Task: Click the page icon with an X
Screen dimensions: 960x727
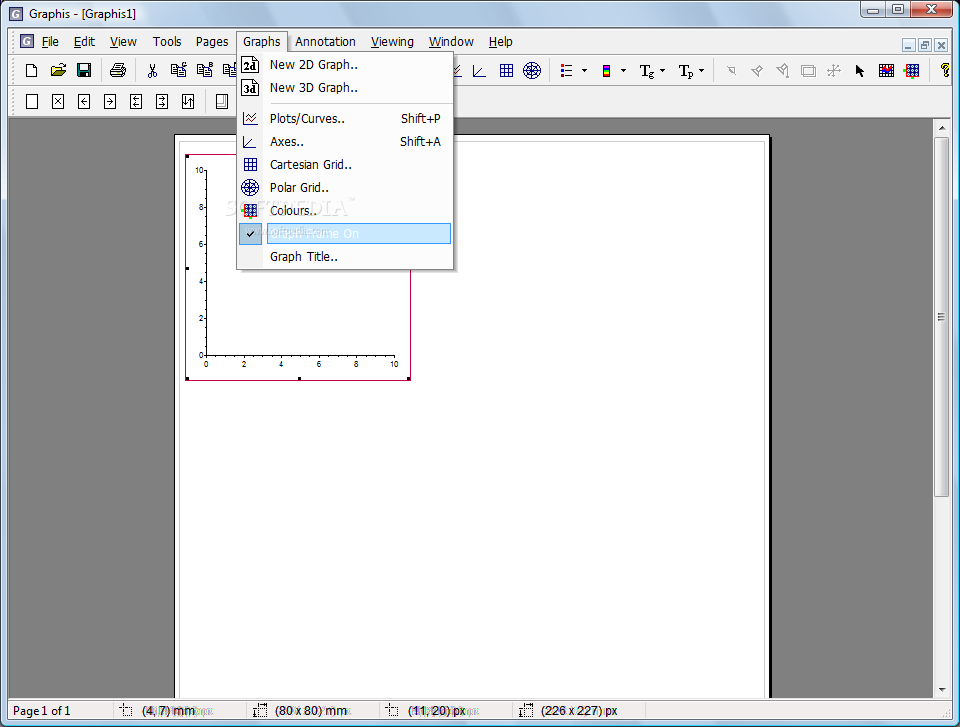Action: pyautogui.click(x=58, y=102)
